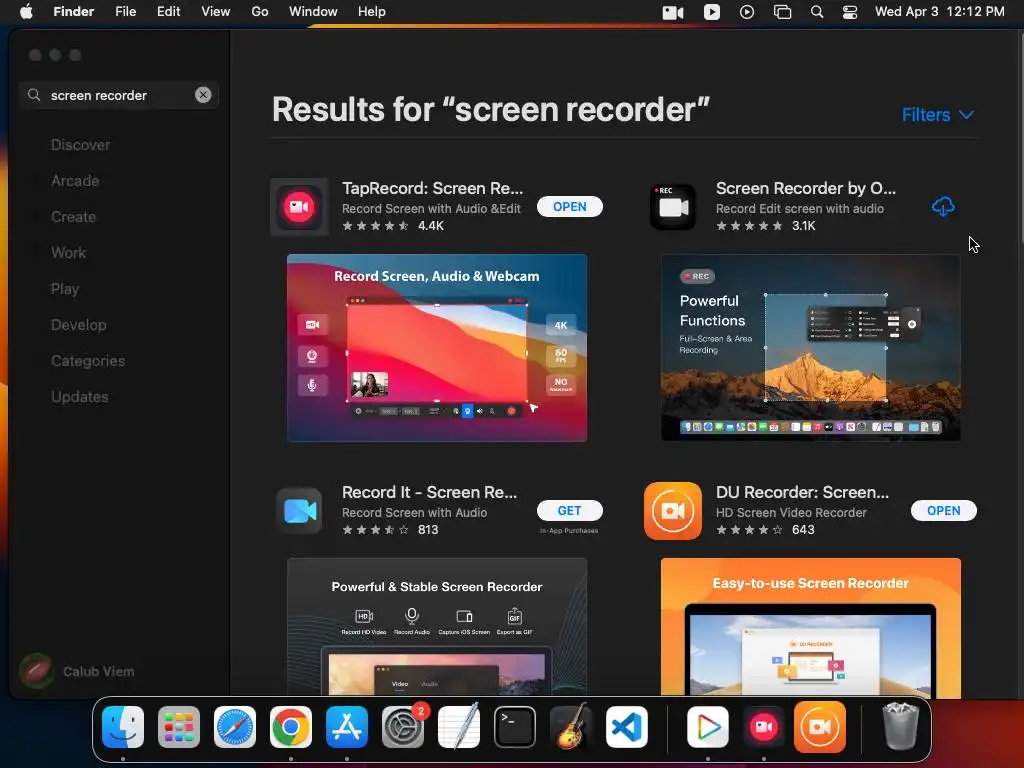Click the white play-square menu bar icon
Screen dimensions: 1024x768
tap(712, 12)
